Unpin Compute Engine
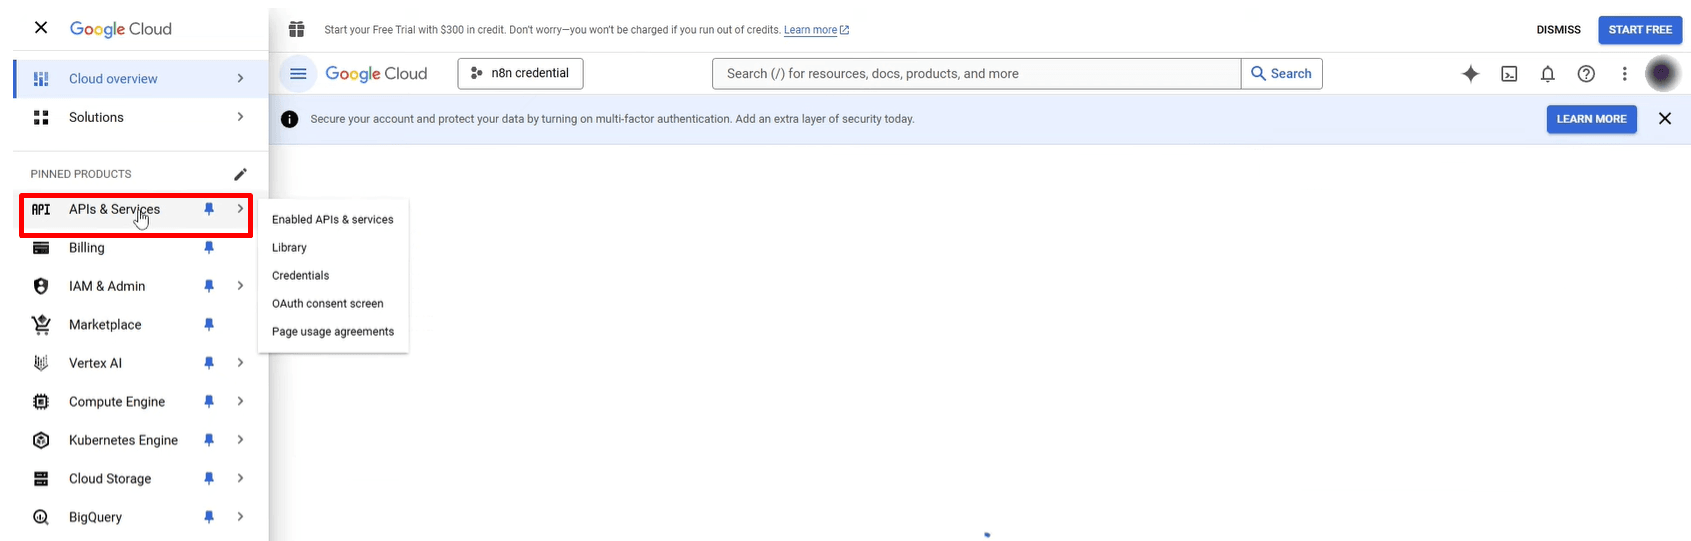 209,402
